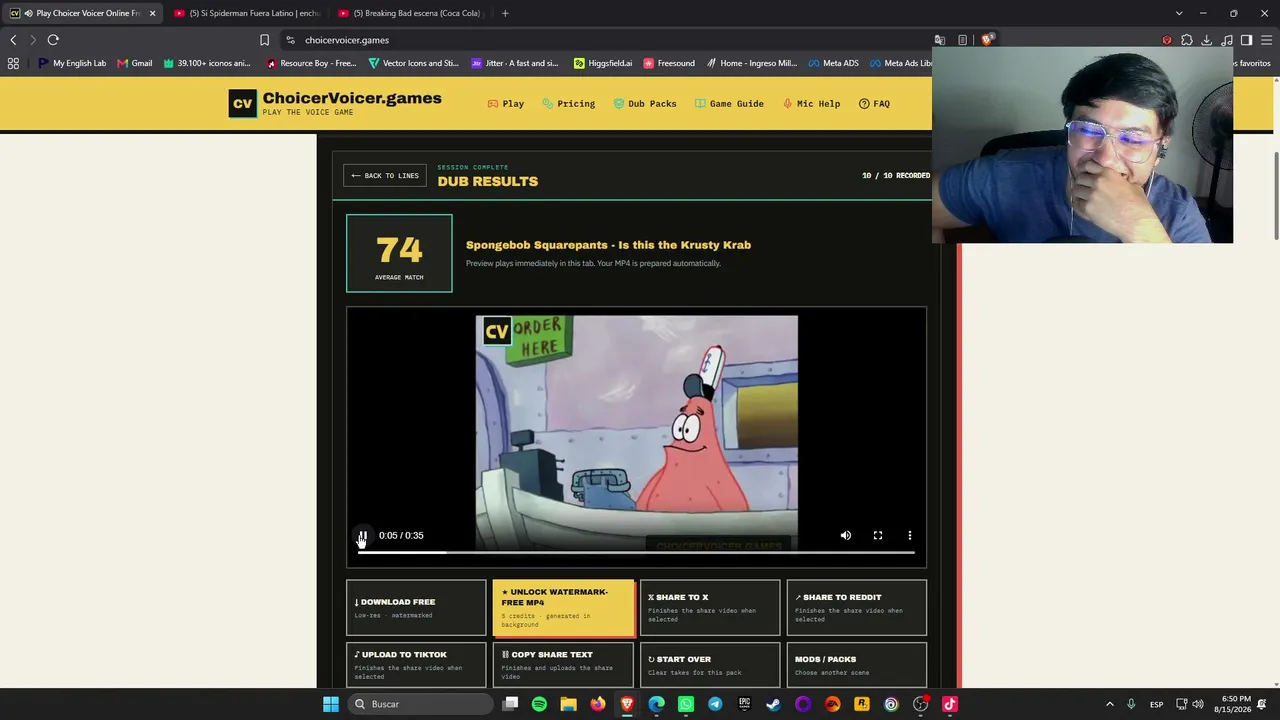Screen dimensions: 1280x720
Task: Open Resource Boy bookmark
Action: (x=311, y=63)
